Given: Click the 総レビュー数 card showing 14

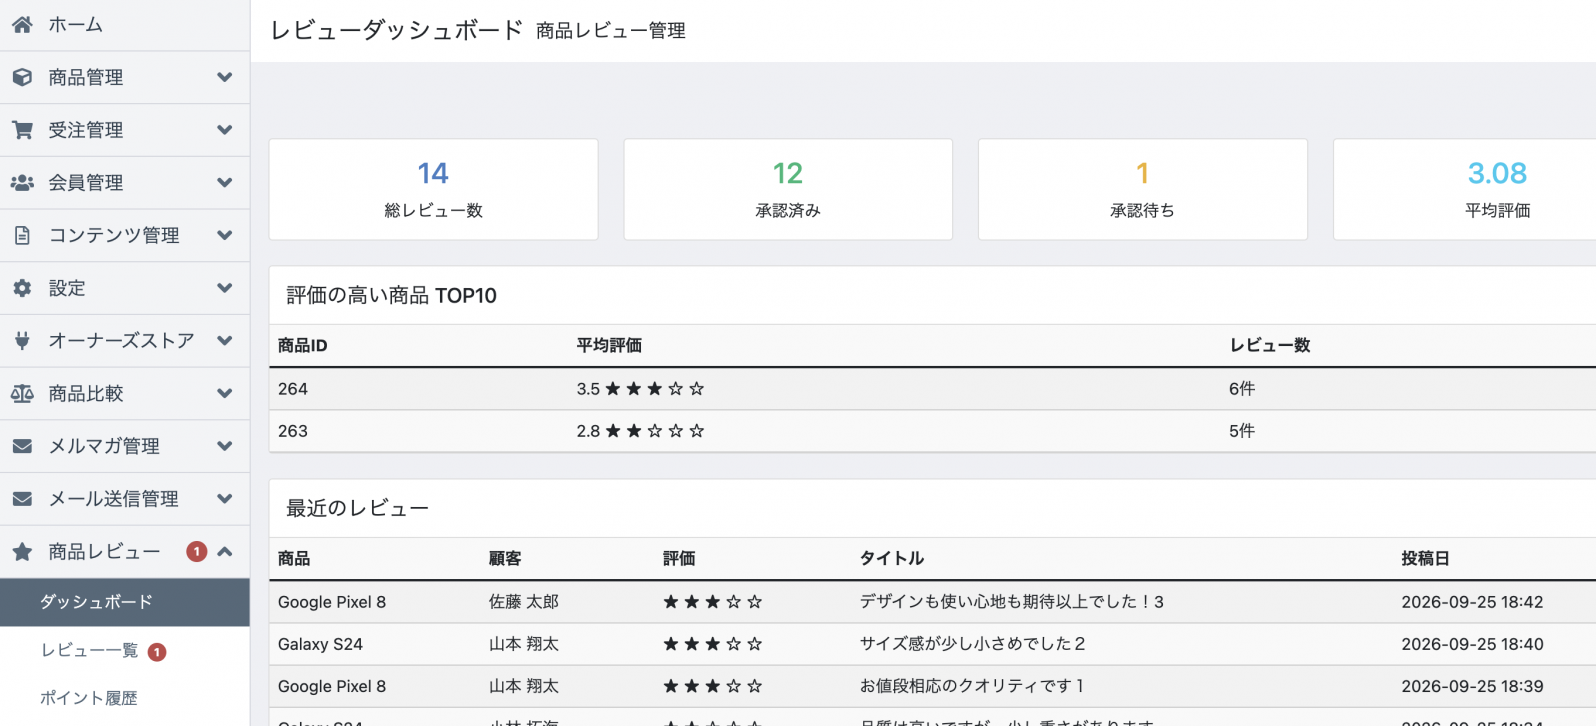Looking at the screenshot, I should click(x=433, y=189).
